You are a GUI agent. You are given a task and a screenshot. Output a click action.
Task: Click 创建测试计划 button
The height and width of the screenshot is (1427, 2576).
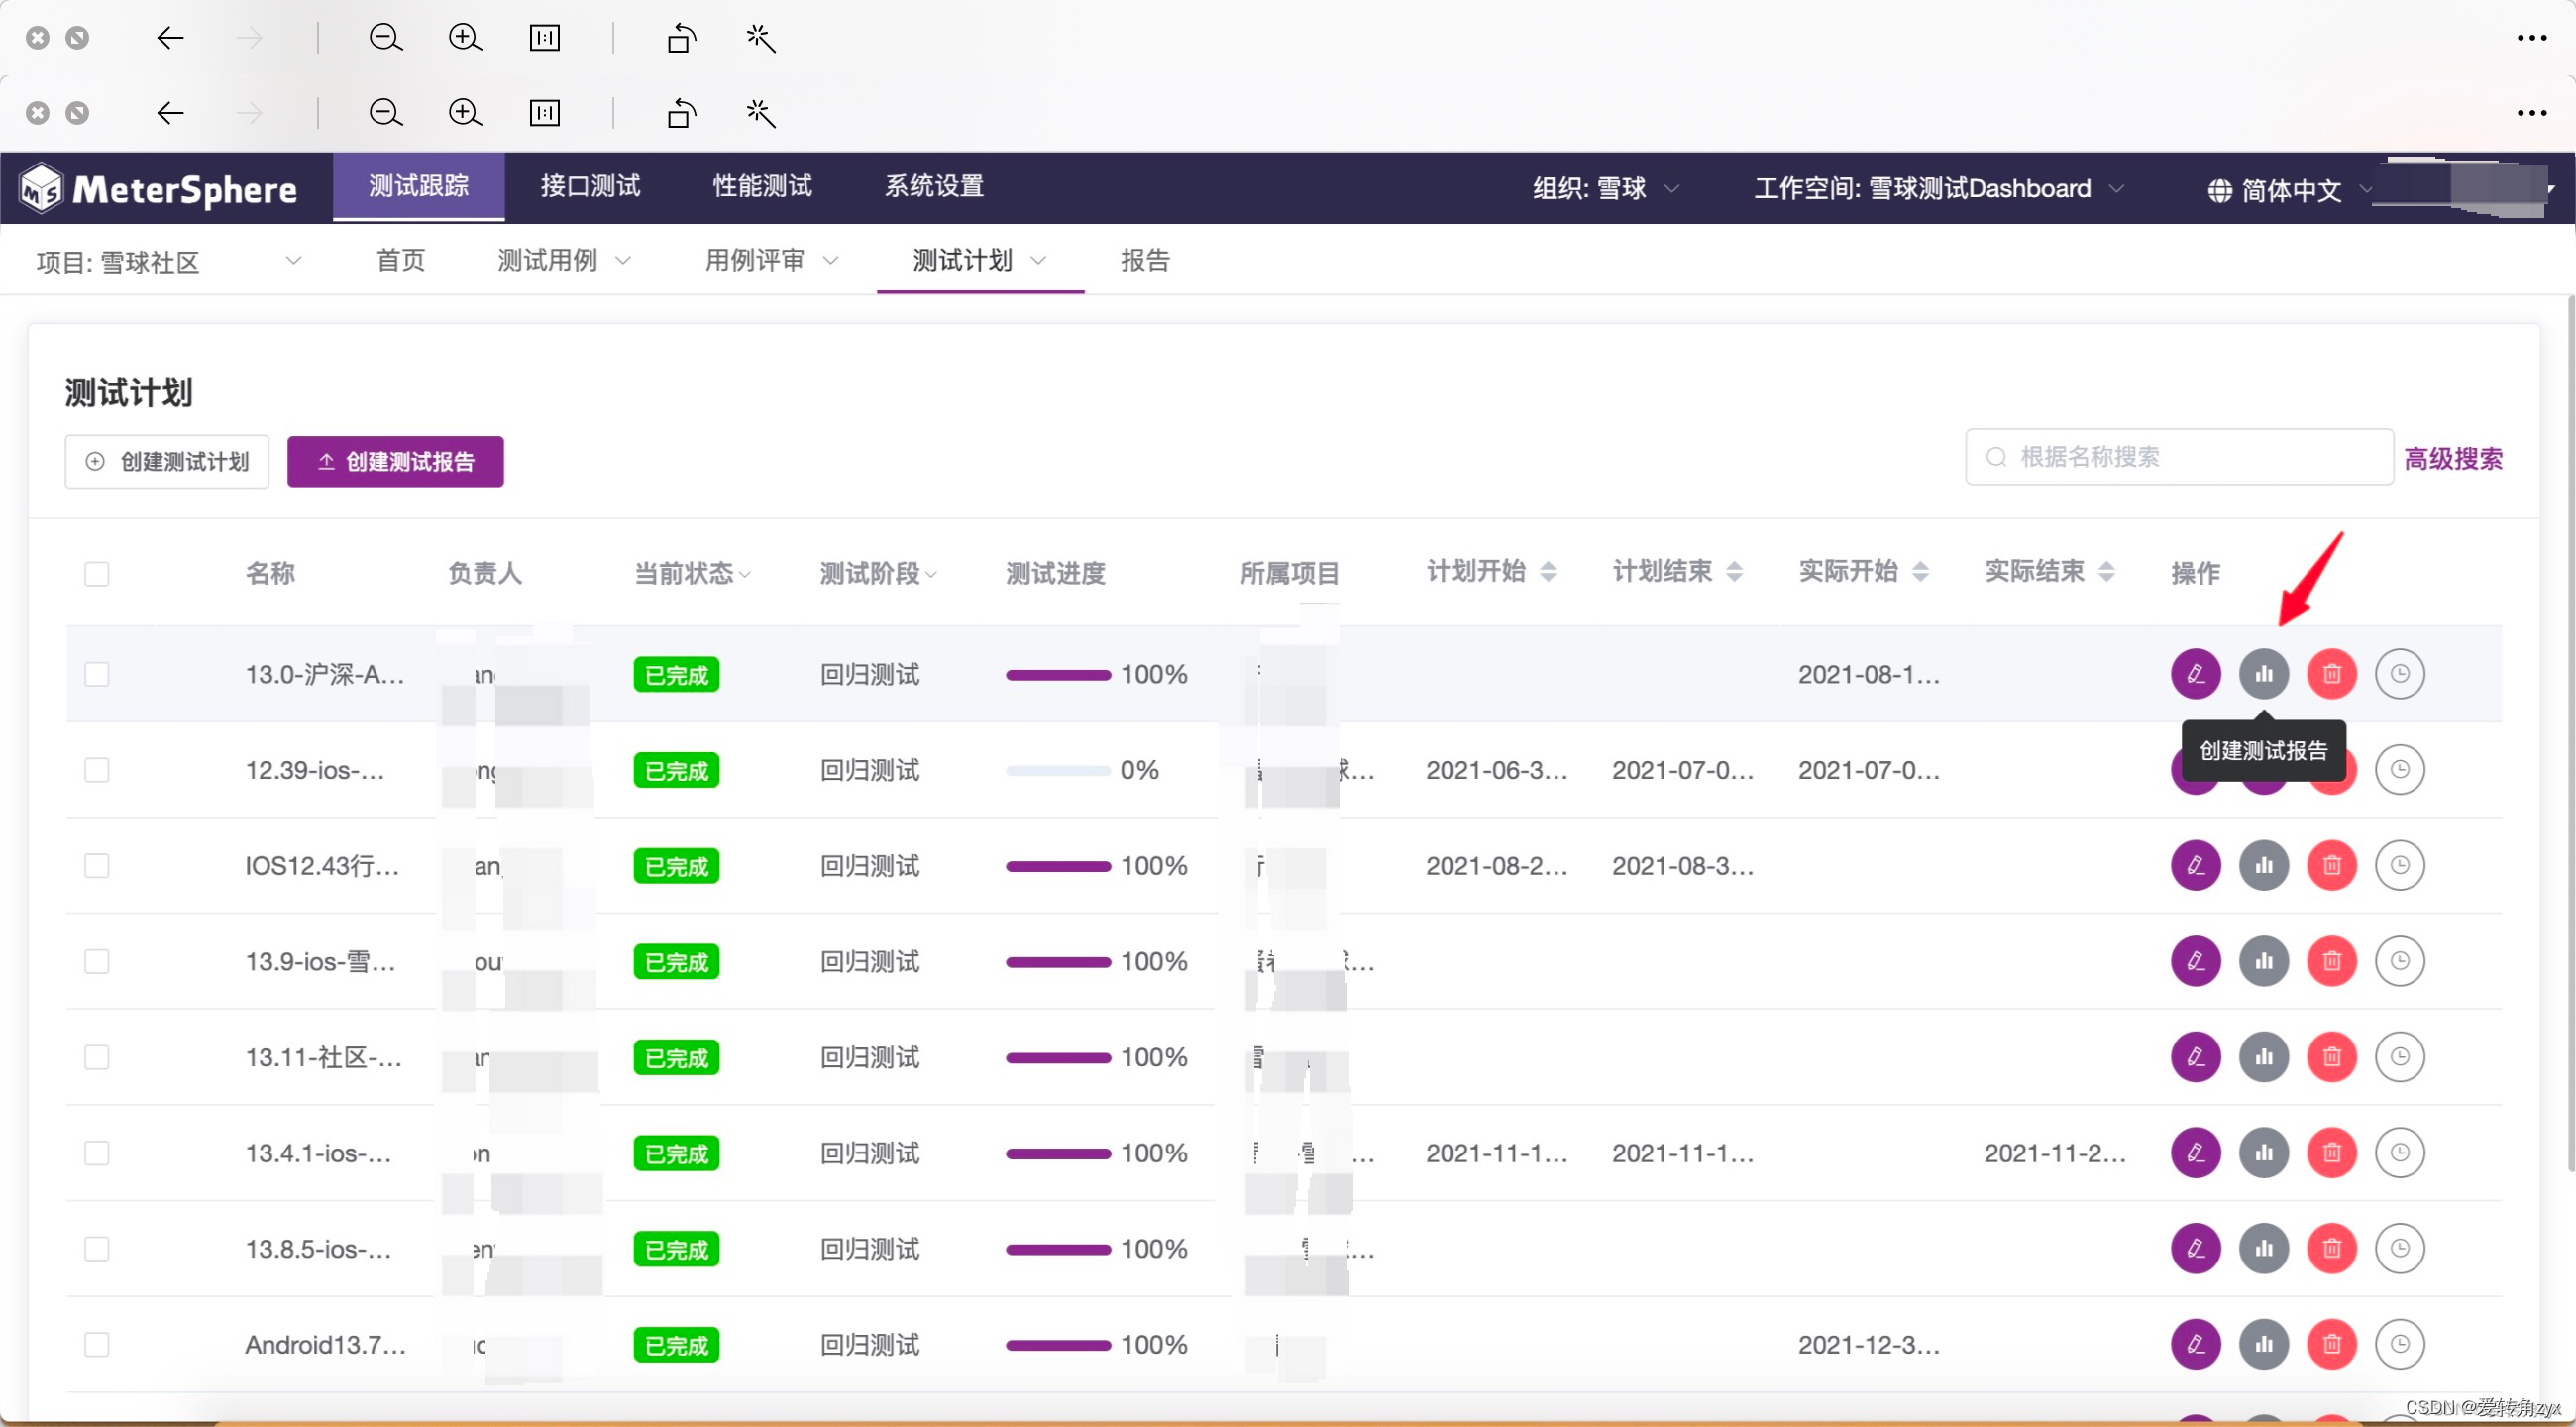point(167,462)
